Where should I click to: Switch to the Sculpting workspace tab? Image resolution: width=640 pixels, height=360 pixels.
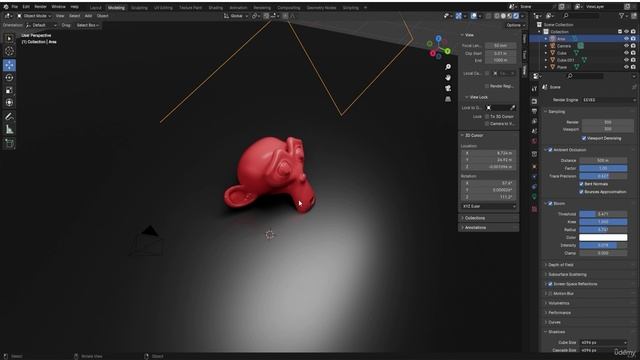139,8
